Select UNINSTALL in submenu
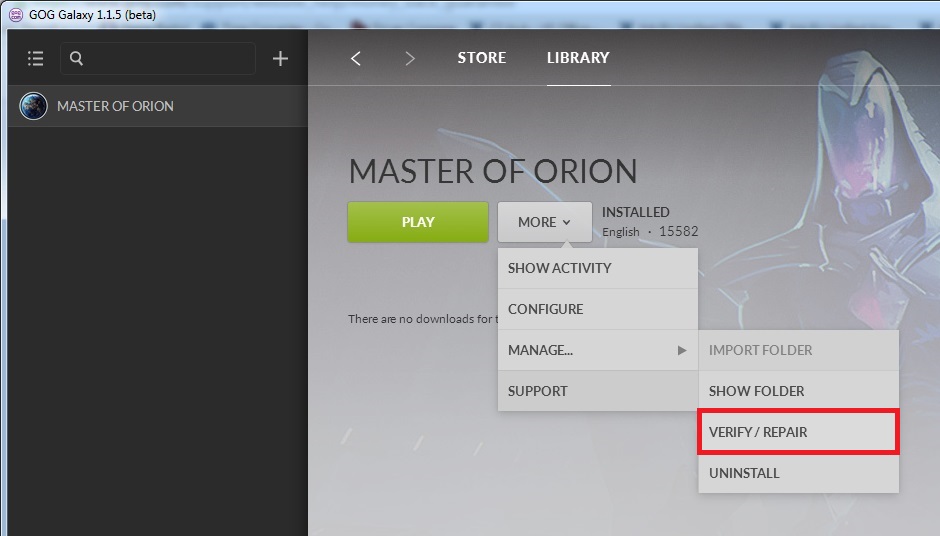 [798, 473]
